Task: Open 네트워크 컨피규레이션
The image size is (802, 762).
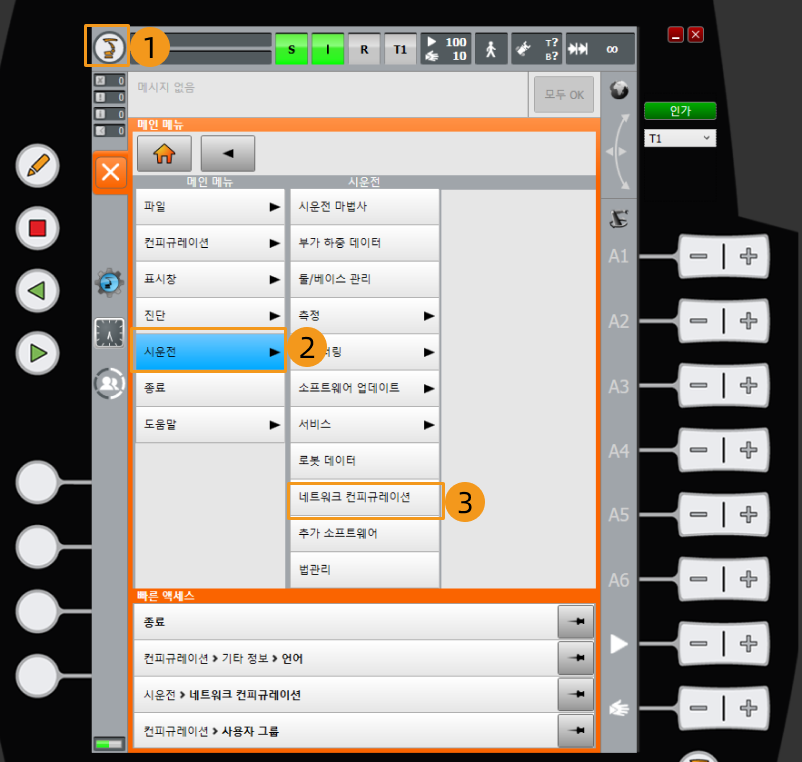Action: point(365,498)
